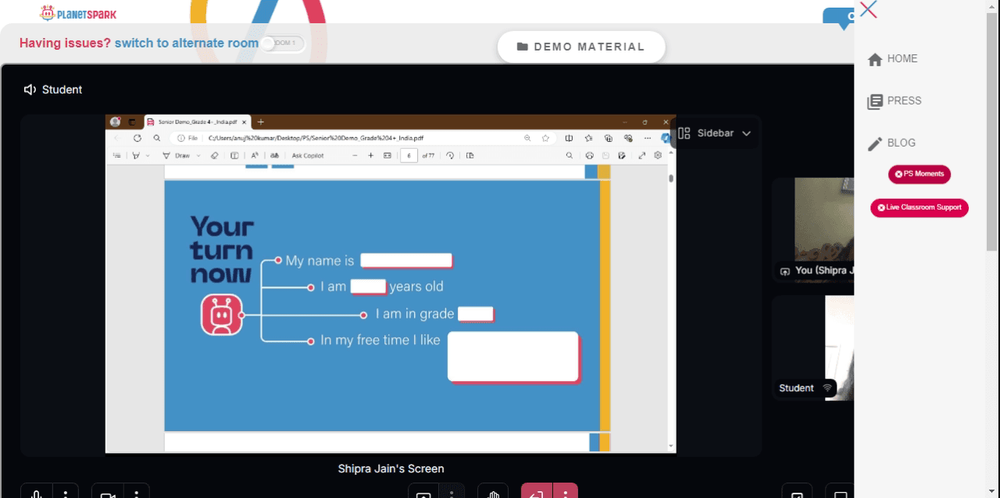The image size is (1000, 498).
Task: Open a new tab with the plus
Action: (260, 122)
